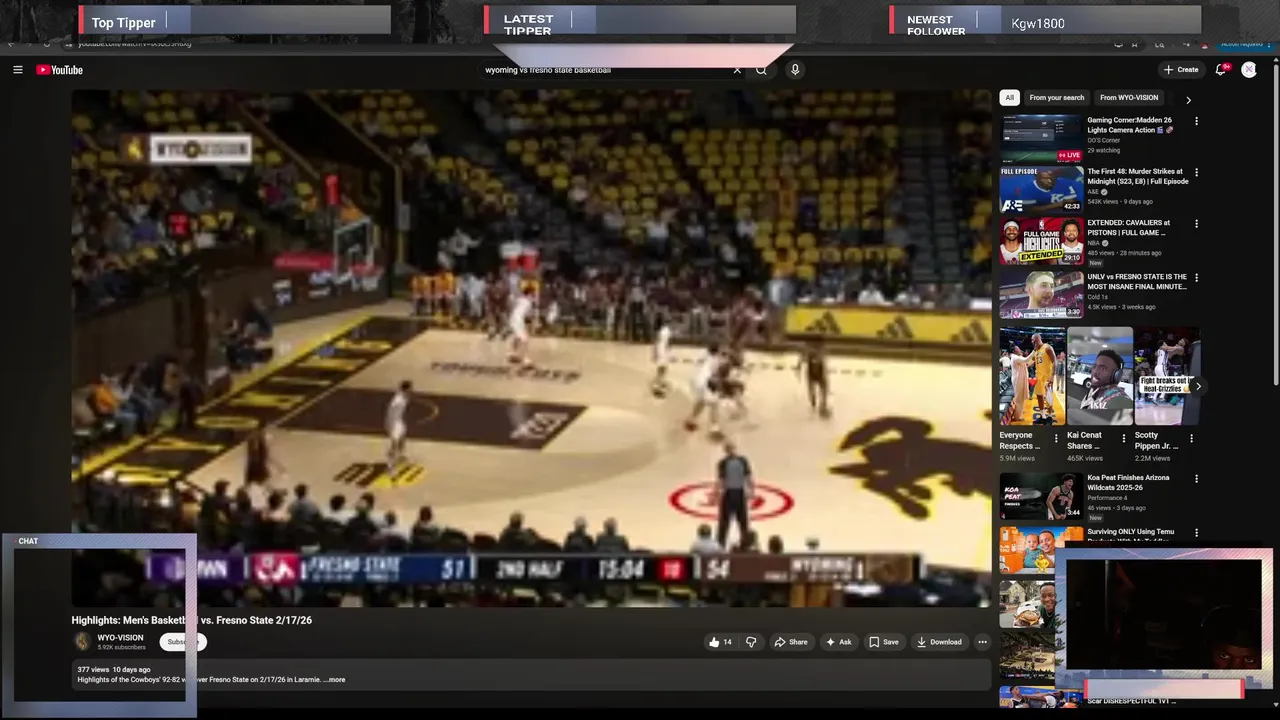Click the OG'S Corner channel name

[x=1104, y=141]
